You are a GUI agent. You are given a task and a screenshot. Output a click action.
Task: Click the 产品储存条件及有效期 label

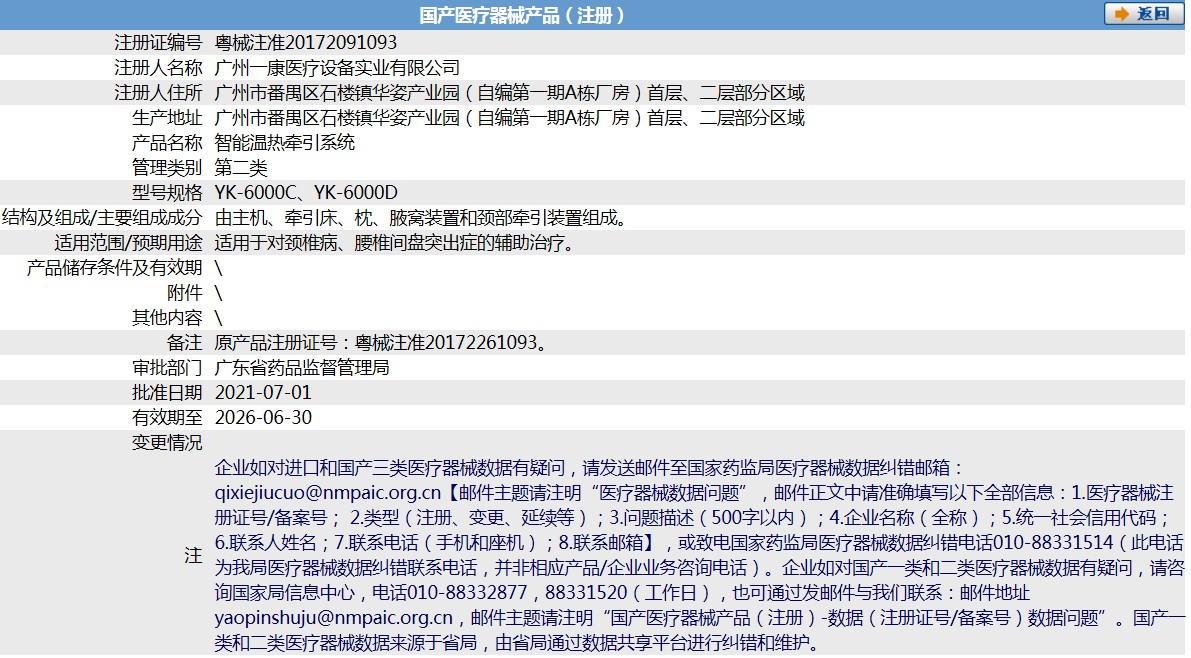pos(114,267)
